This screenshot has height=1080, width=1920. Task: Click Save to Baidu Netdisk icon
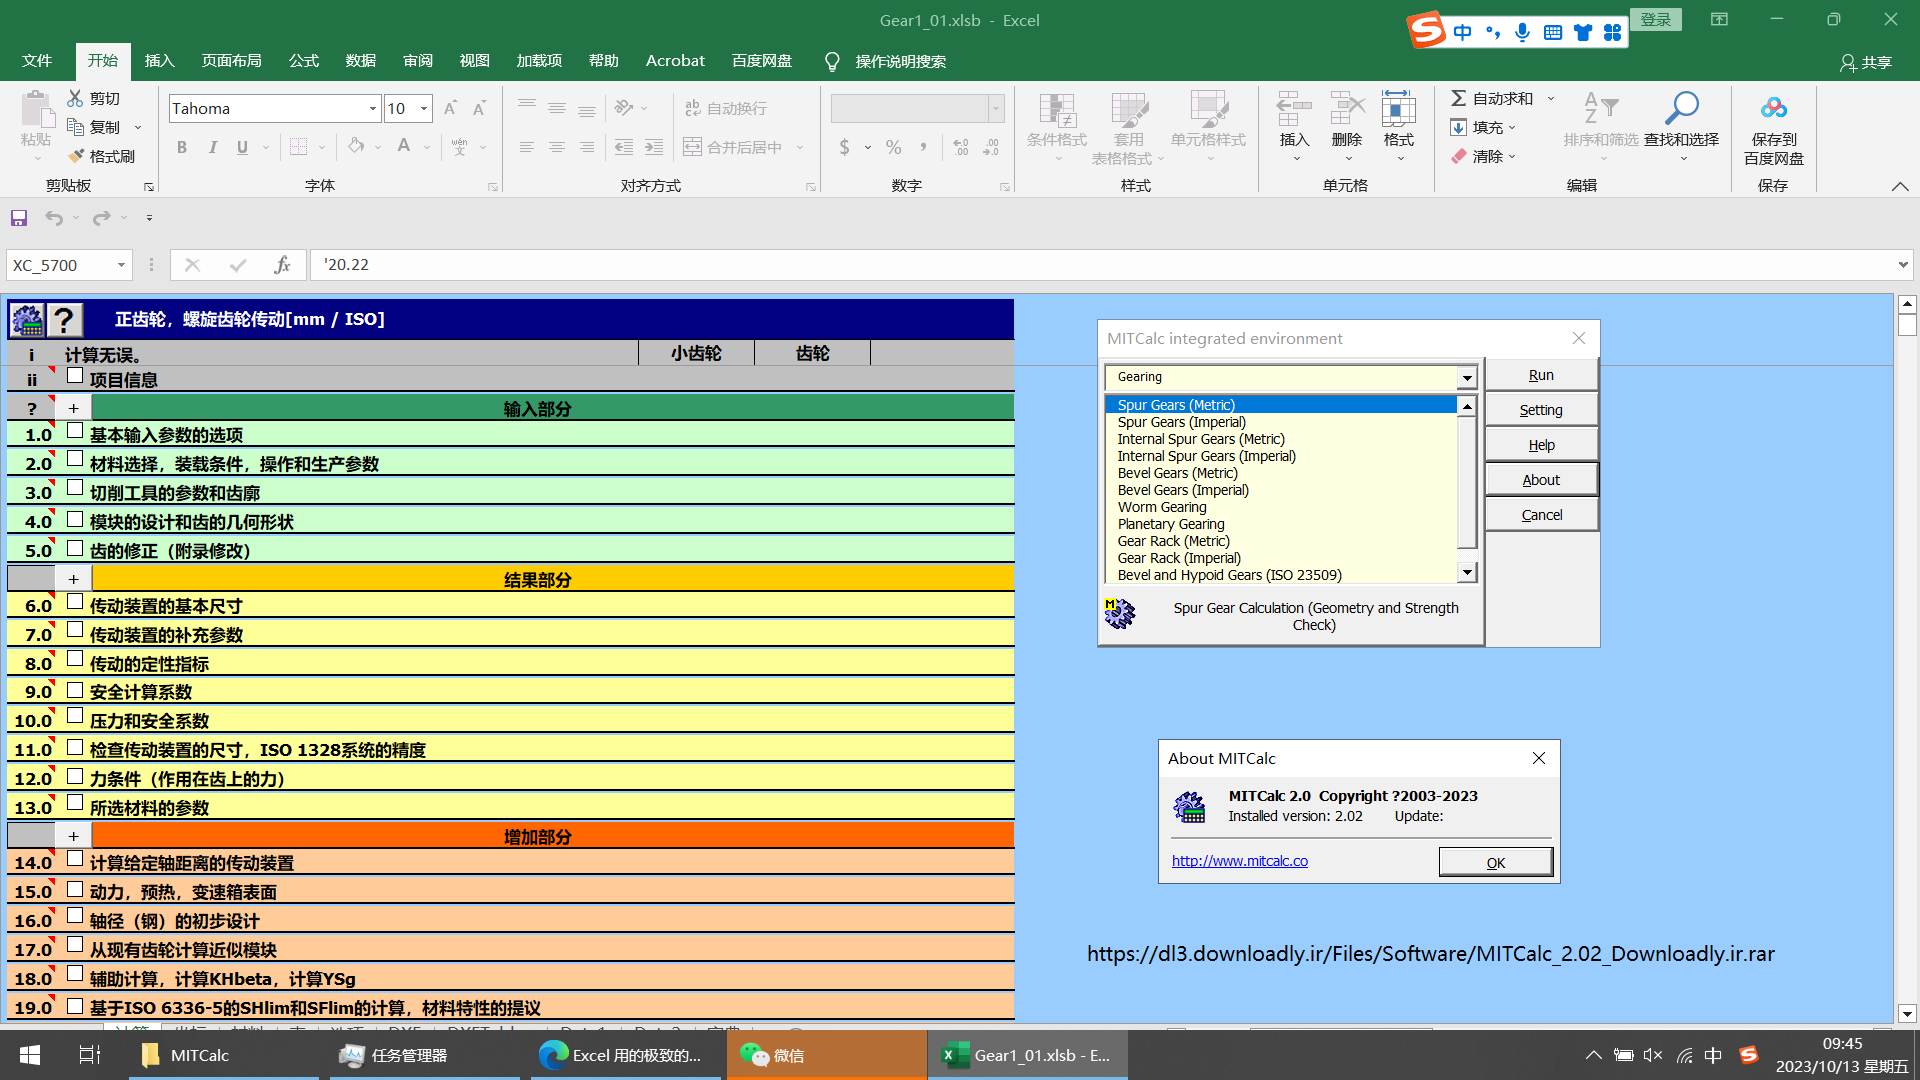tap(1774, 108)
